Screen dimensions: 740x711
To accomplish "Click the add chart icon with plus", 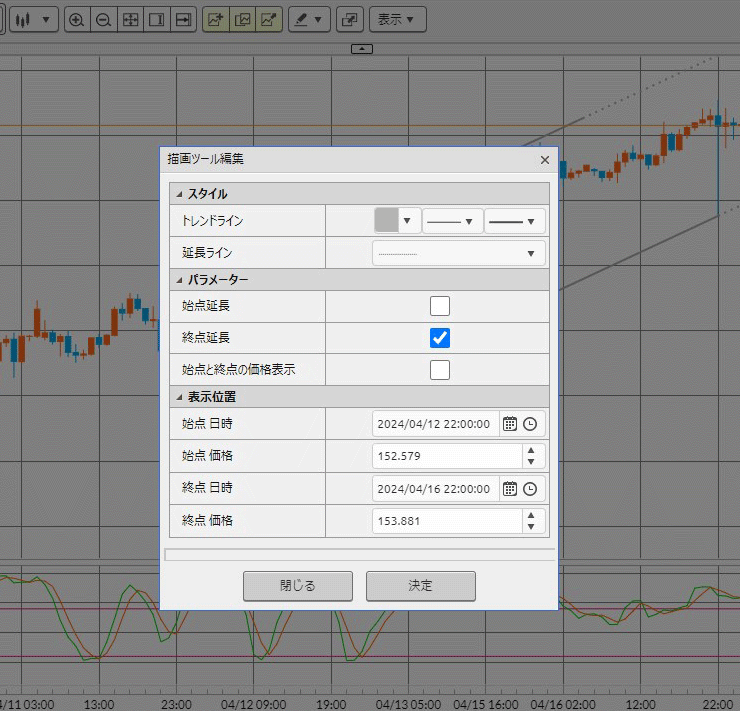I will [215, 19].
